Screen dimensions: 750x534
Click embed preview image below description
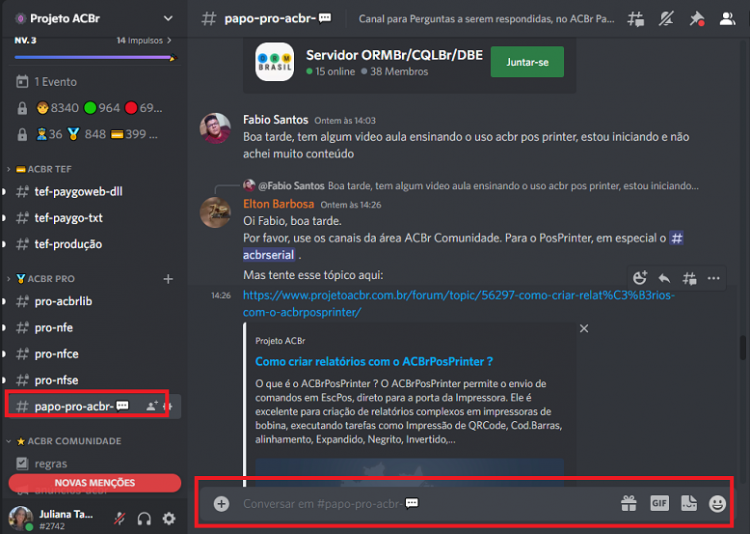pyautogui.click(x=409, y=471)
